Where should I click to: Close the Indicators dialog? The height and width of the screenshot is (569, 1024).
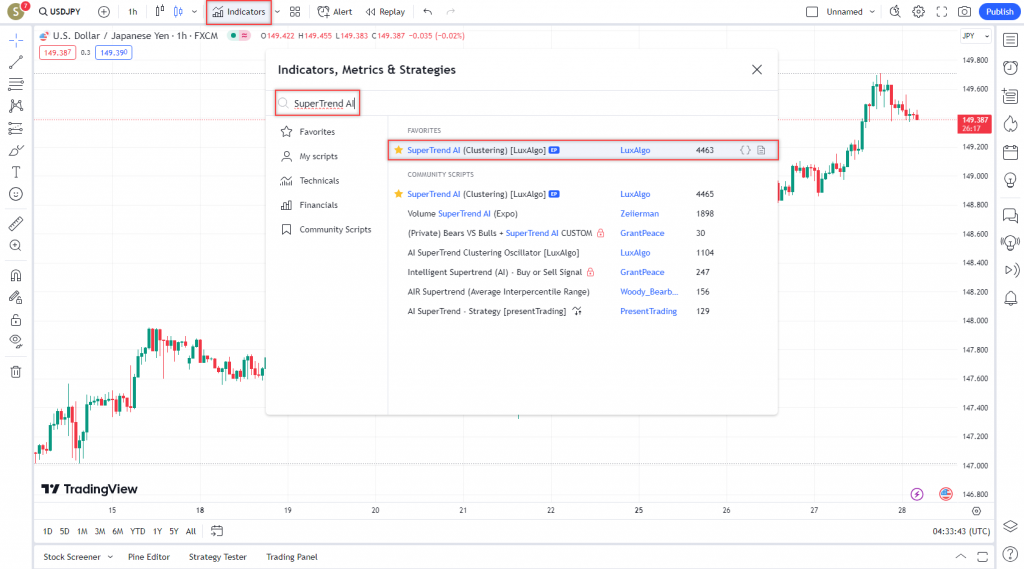(757, 69)
